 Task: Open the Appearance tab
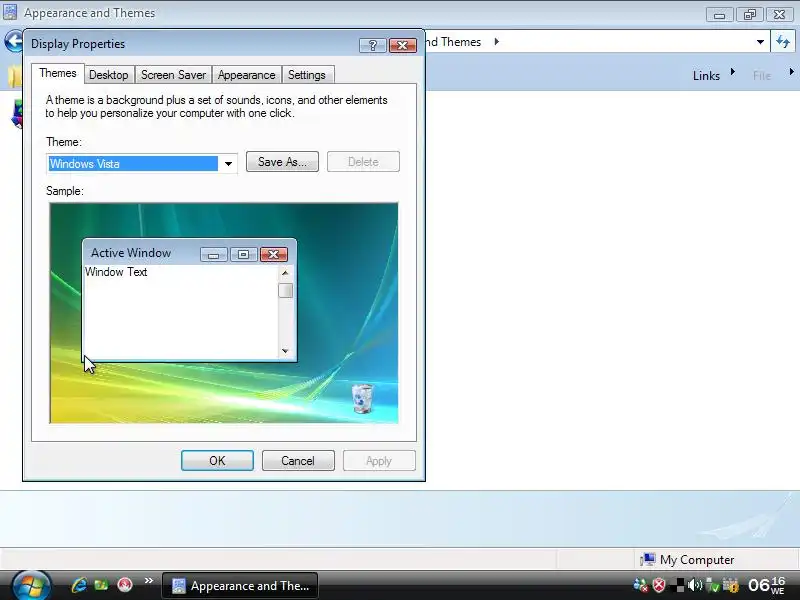246,74
